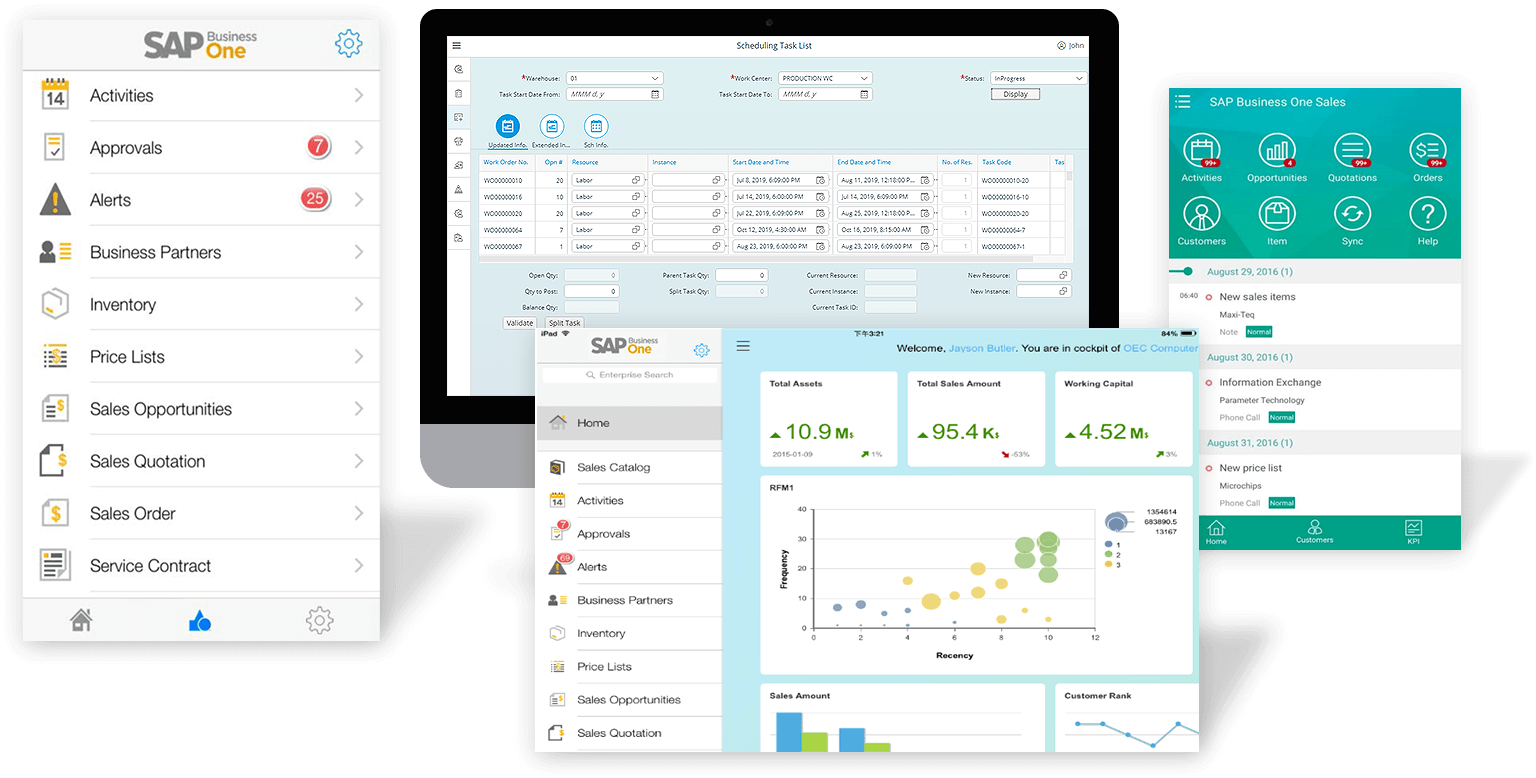1536x778 pixels.
Task: Click Sch Info. calendar icon in Scheduling window
Action: 596,126
